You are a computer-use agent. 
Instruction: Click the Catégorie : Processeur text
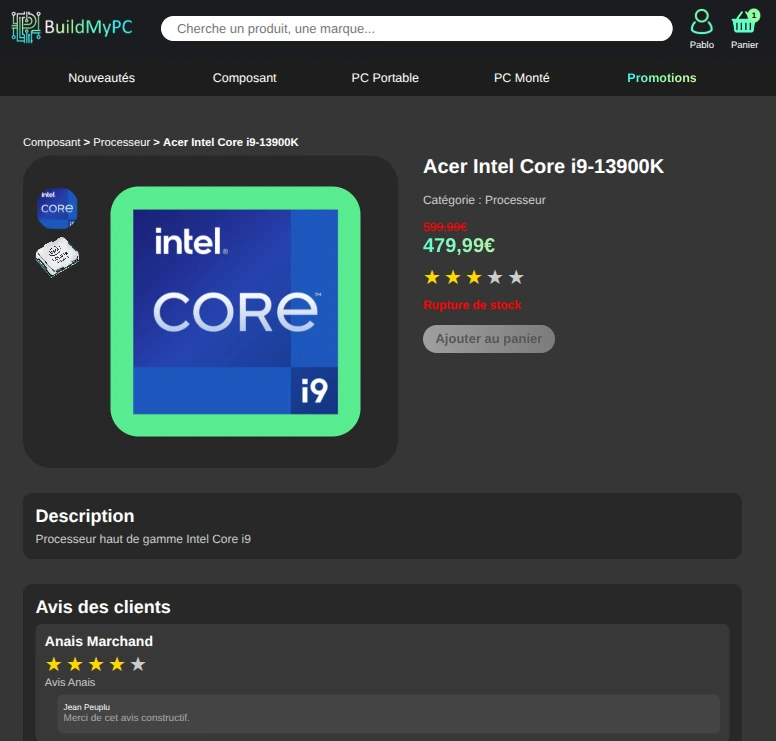[x=484, y=200]
